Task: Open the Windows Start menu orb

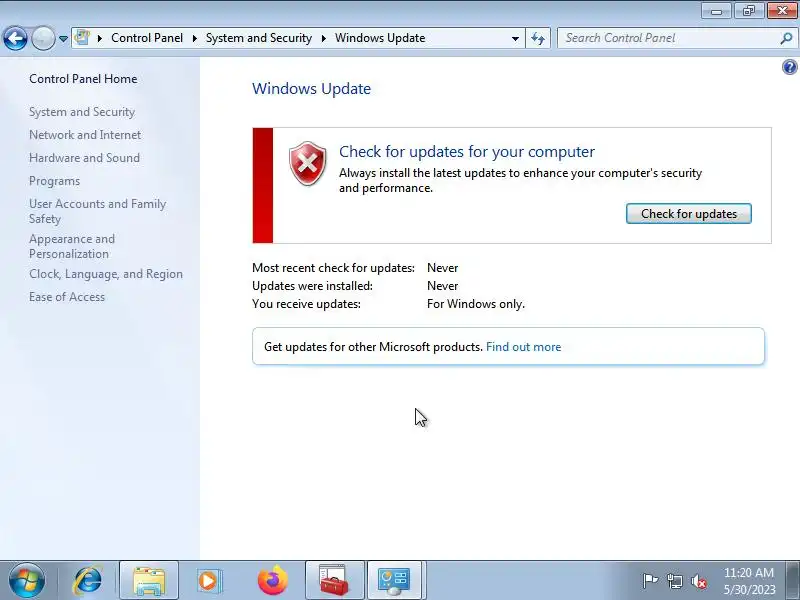Action: [27, 581]
